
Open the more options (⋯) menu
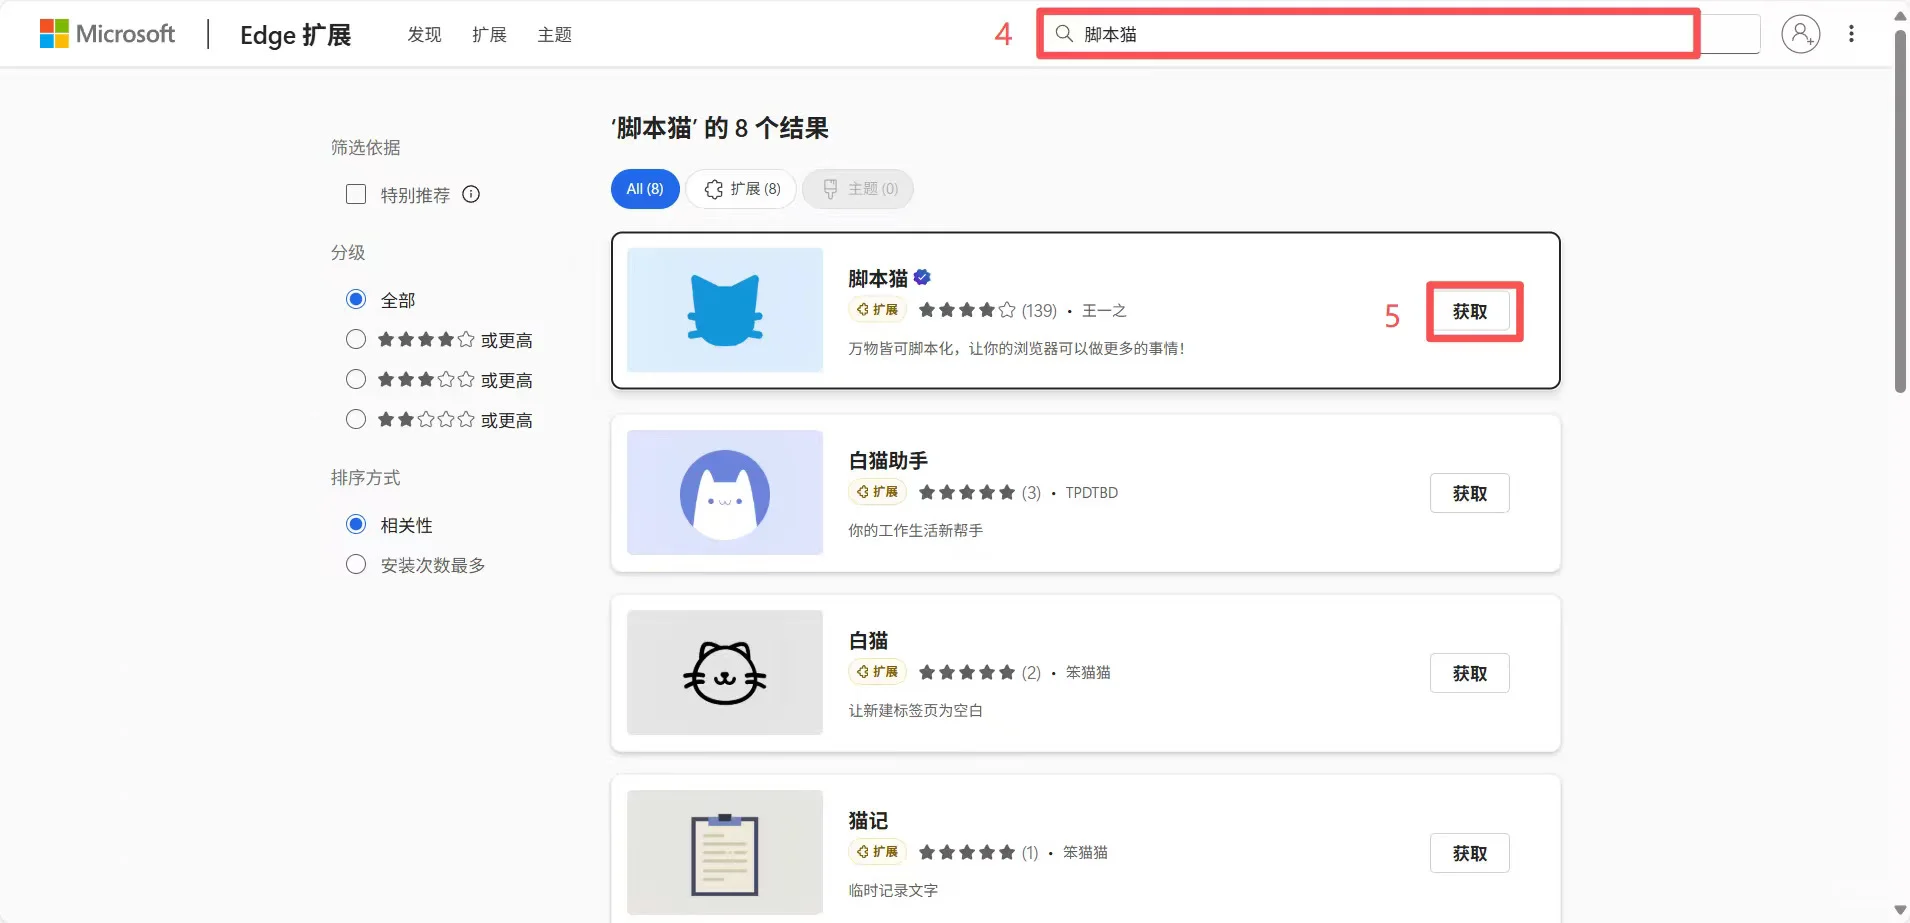[1852, 33]
